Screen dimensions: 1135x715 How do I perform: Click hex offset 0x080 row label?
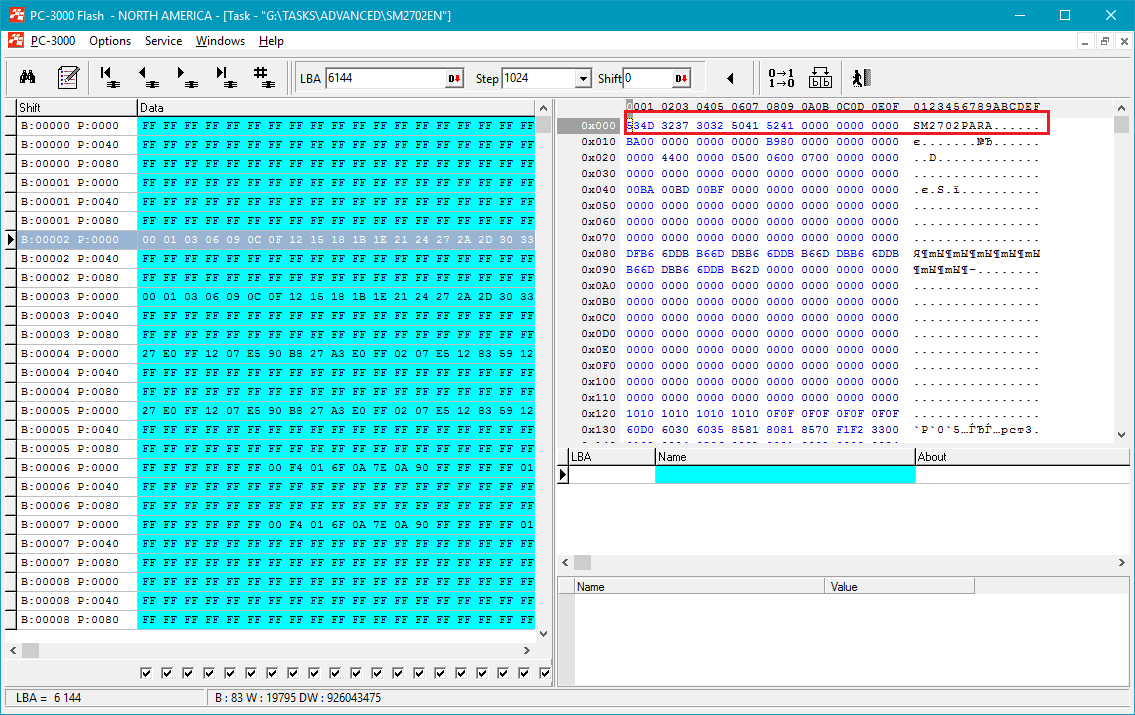point(598,254)
